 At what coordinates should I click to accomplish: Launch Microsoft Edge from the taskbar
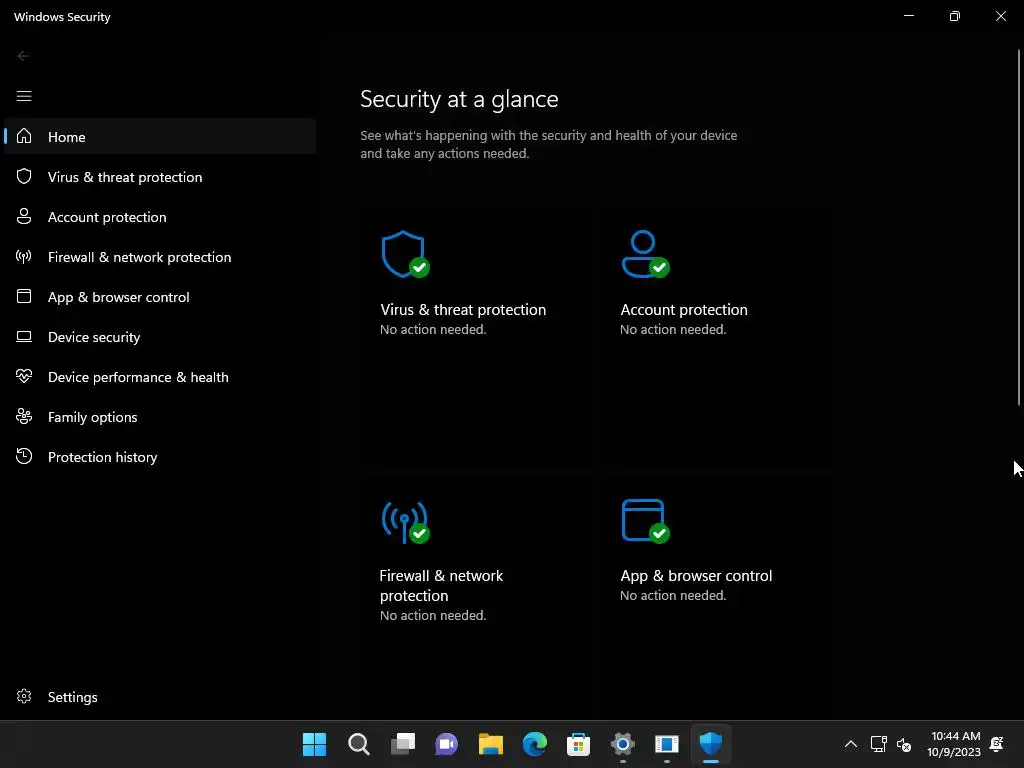(535, 744)
